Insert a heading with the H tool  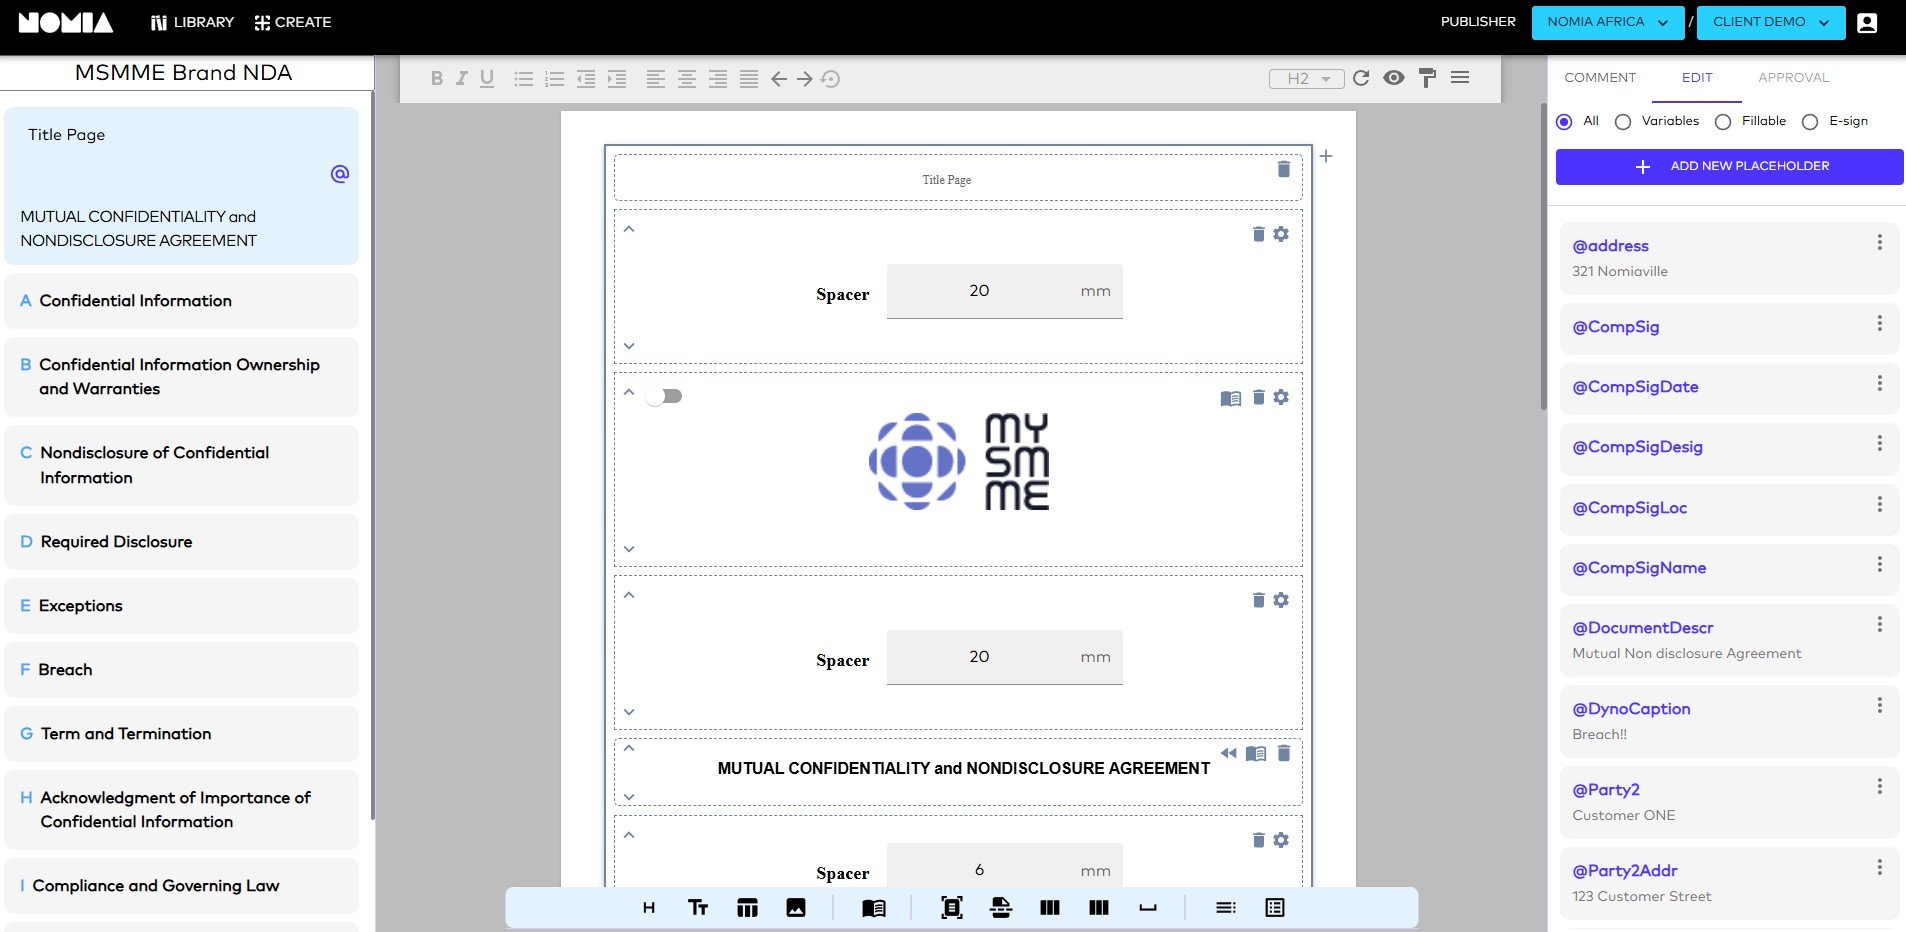[649, 908]
